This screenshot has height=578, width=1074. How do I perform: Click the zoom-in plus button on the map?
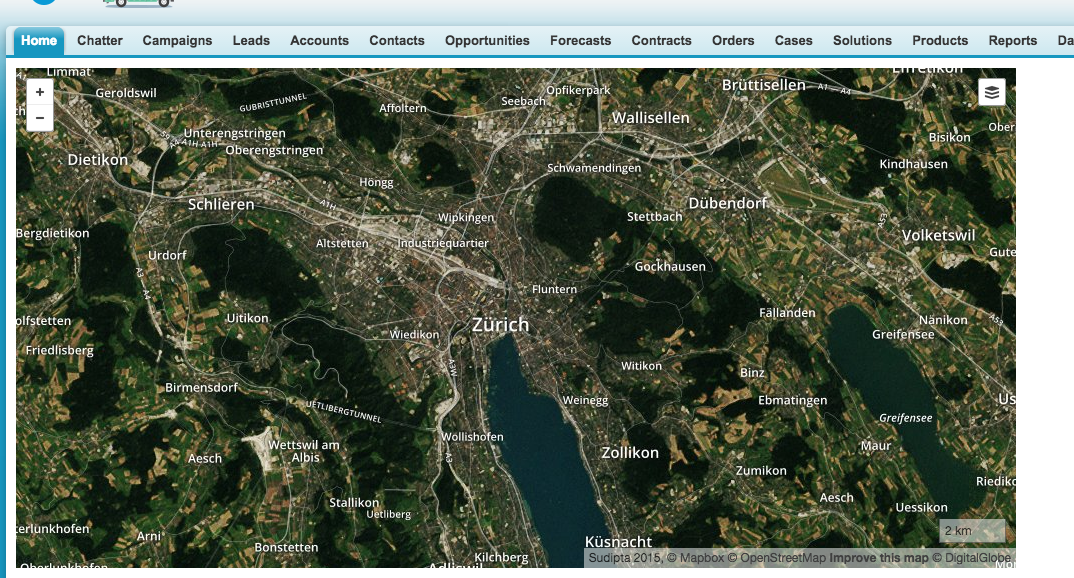pyautogui.click(x=39, y=91)
